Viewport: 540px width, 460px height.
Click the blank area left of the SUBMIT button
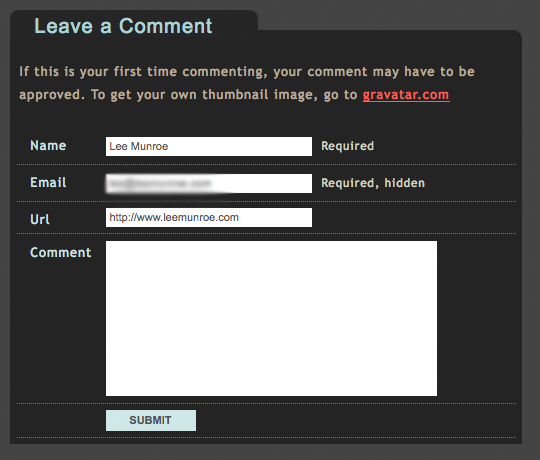point(61,420)
